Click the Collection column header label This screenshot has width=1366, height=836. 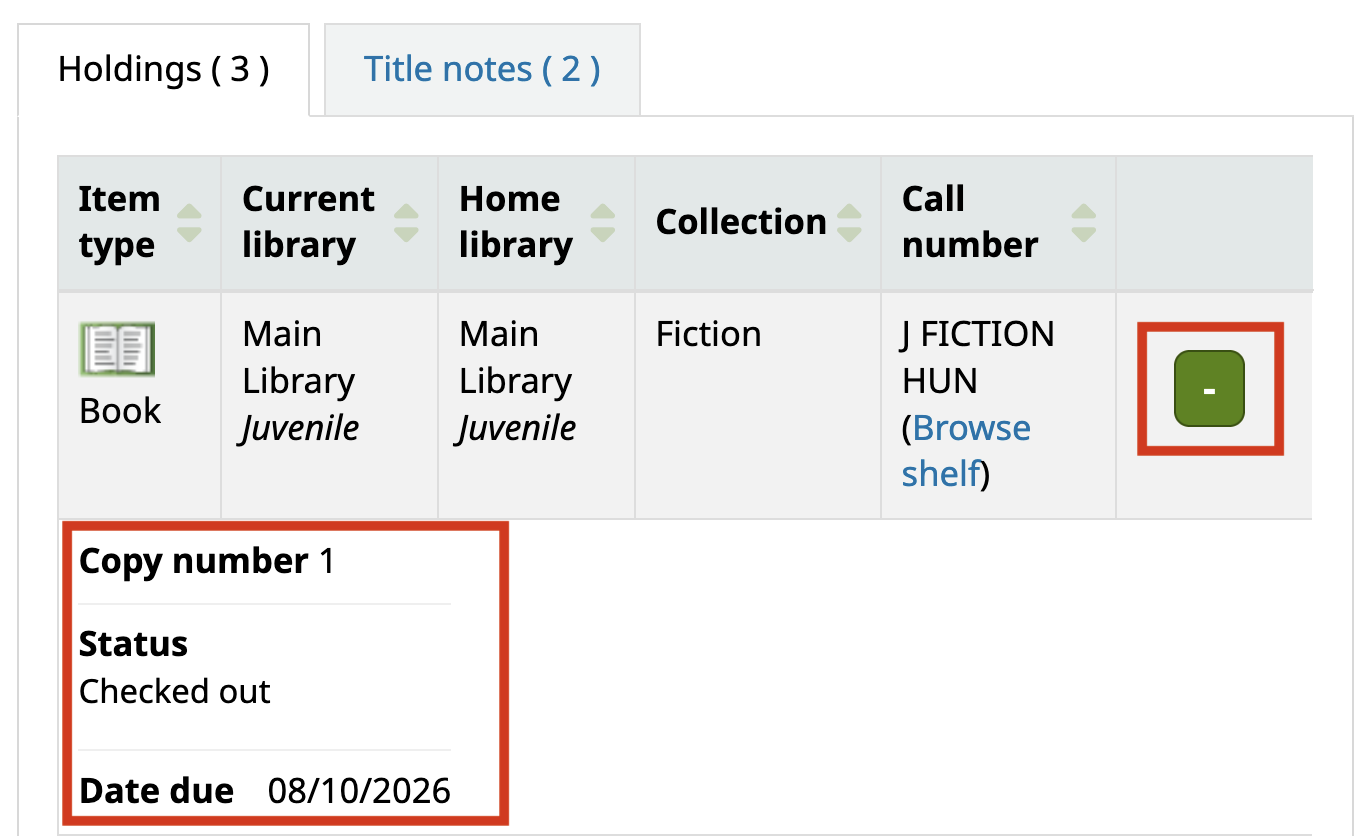pos(741,222)
